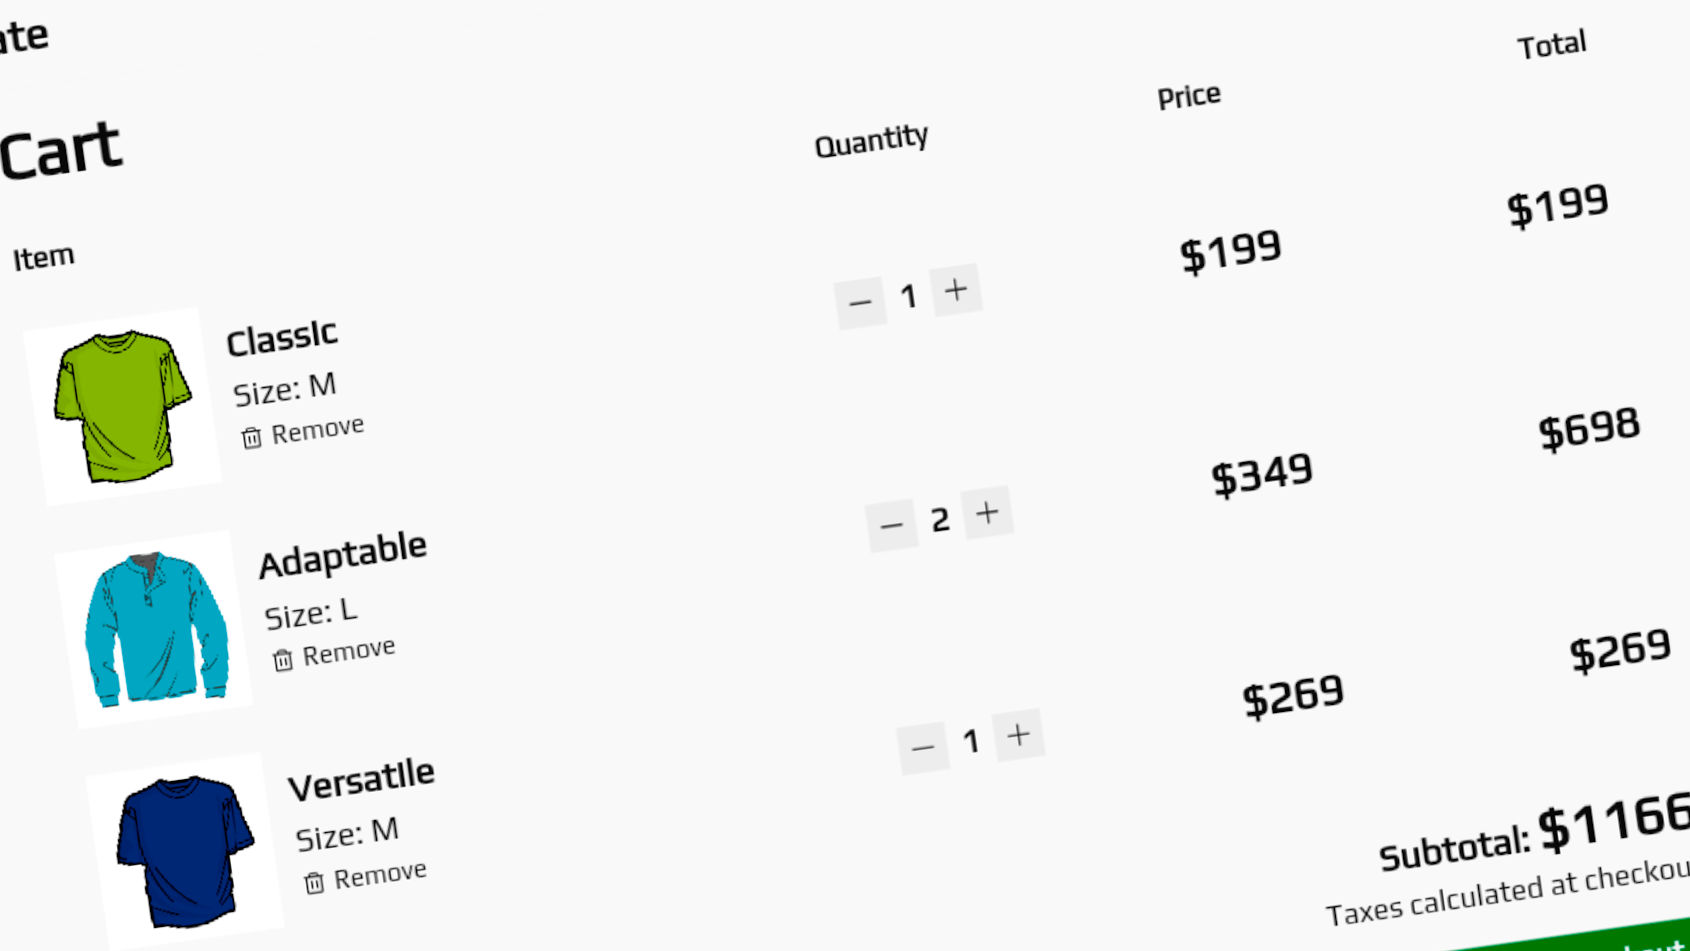Click the Cart page heading
This screenshot has width=1690, height=951.
tap(60, 145)
